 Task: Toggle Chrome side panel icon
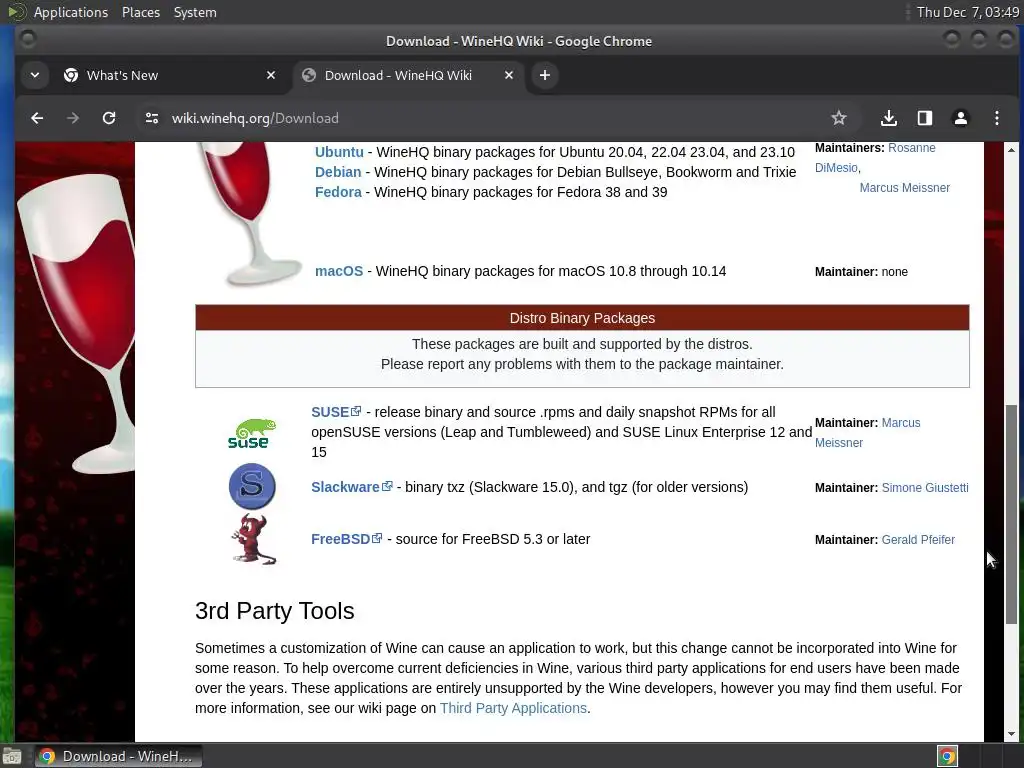coord(925,118)
